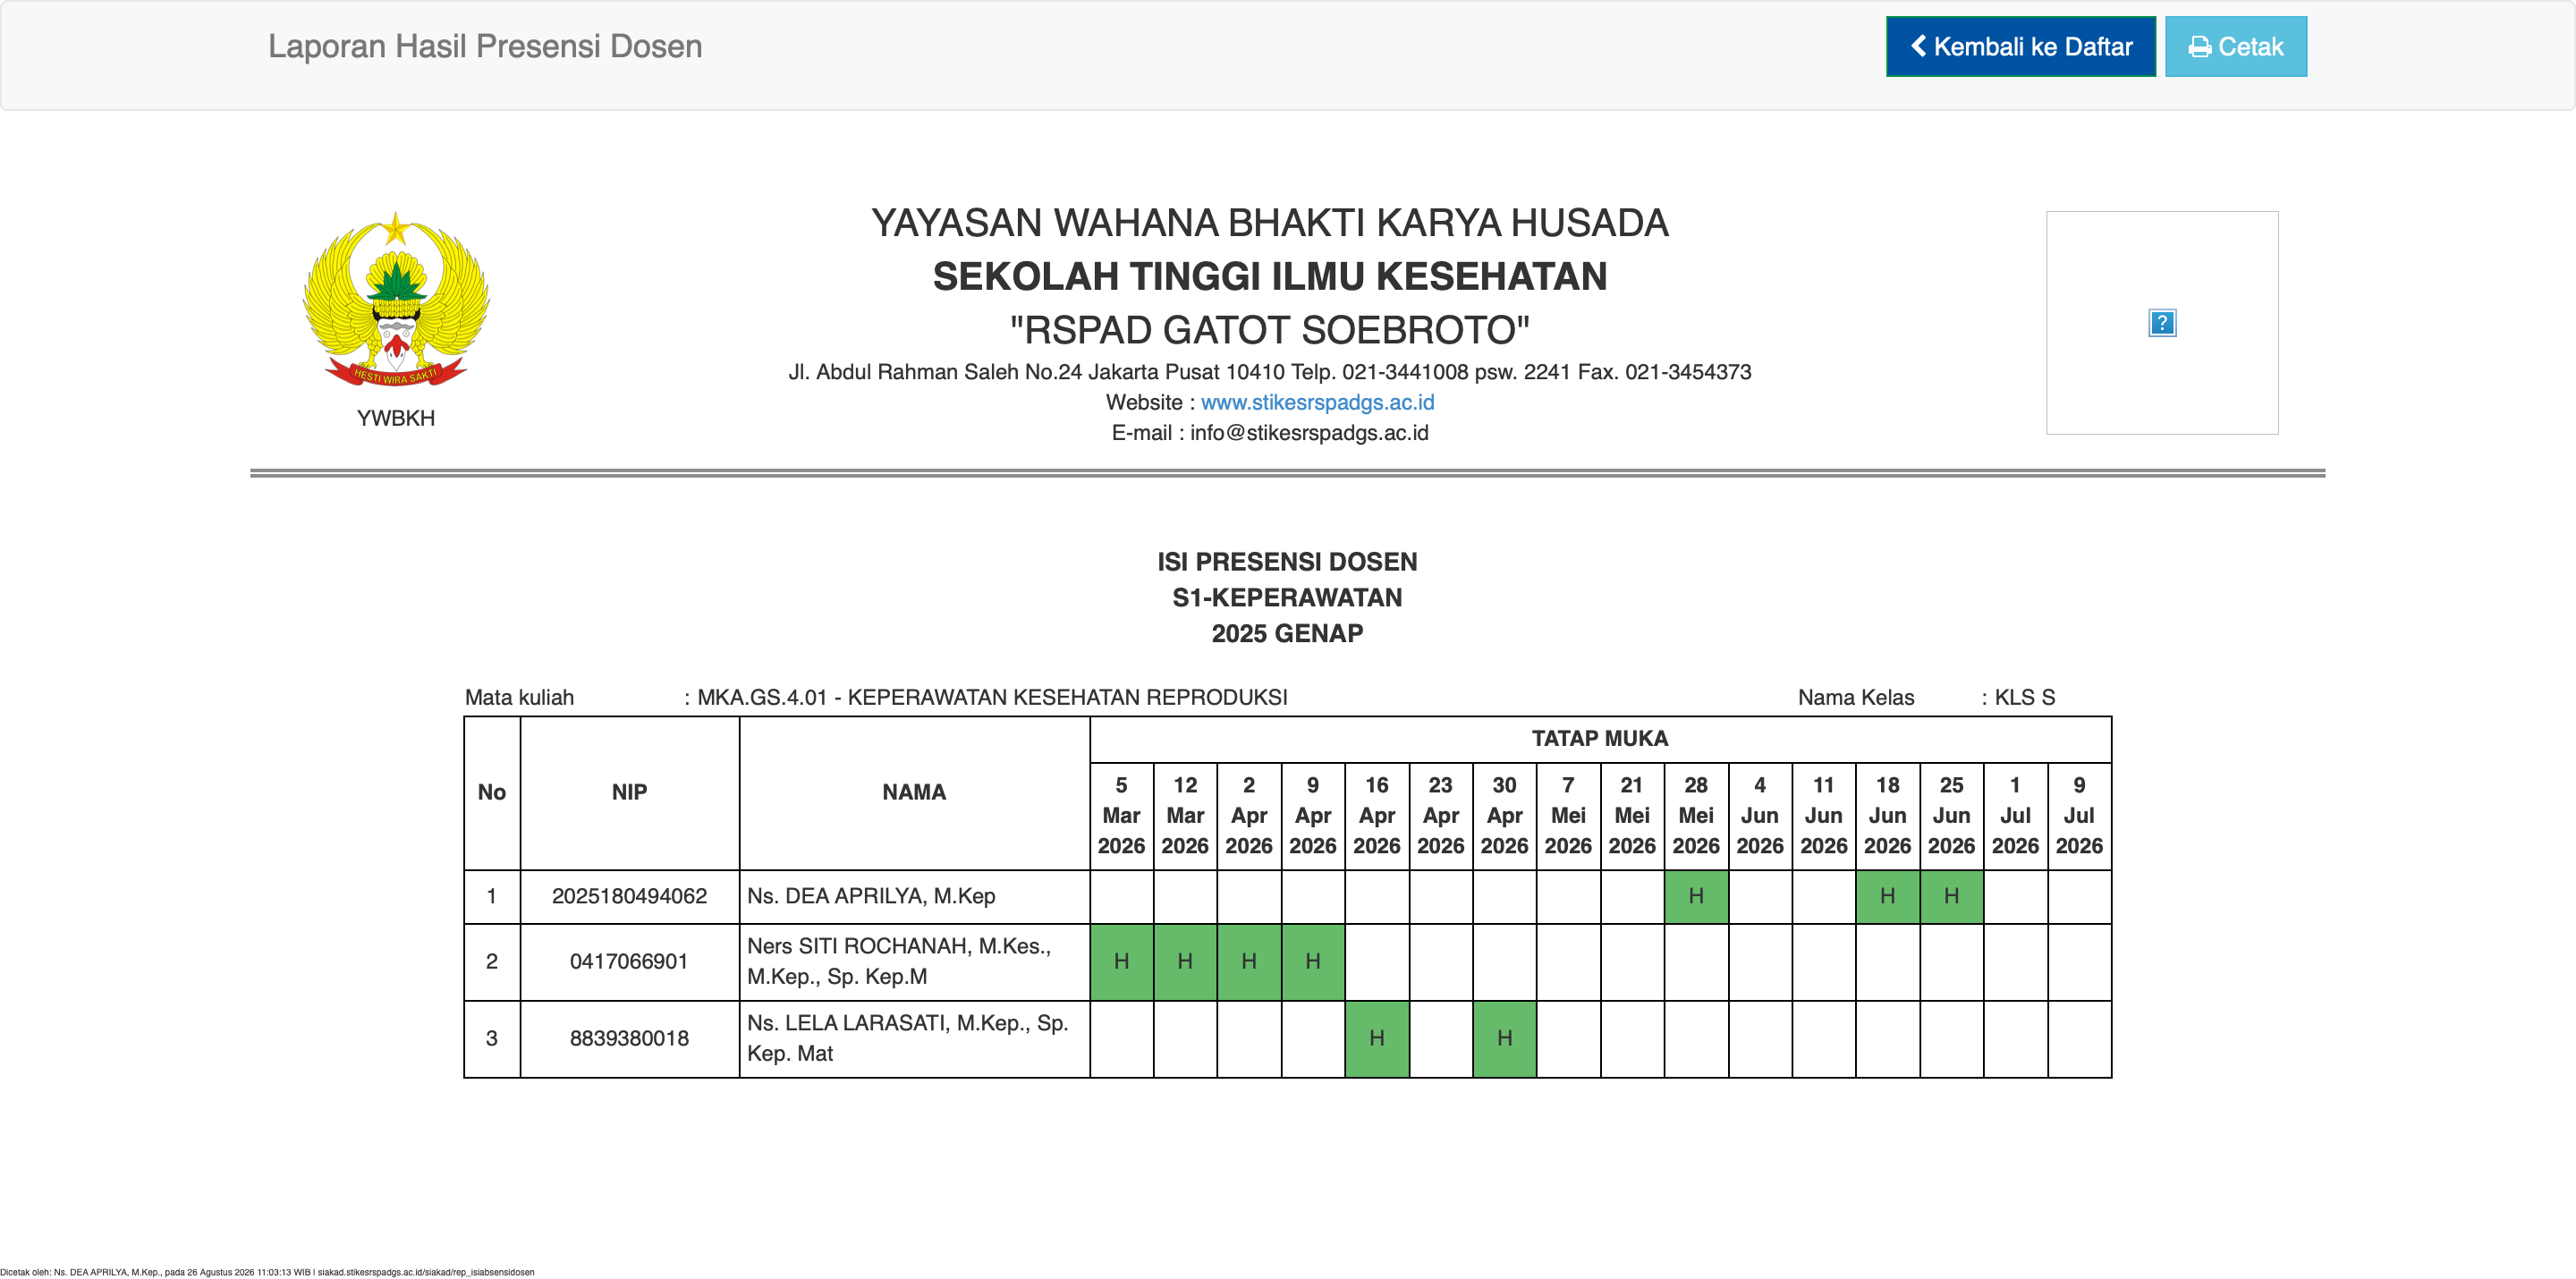This screenshot has width=2576, height=1279.
Task: Click the 16 Apr 2026 column header
Action: pos(1377,816)
